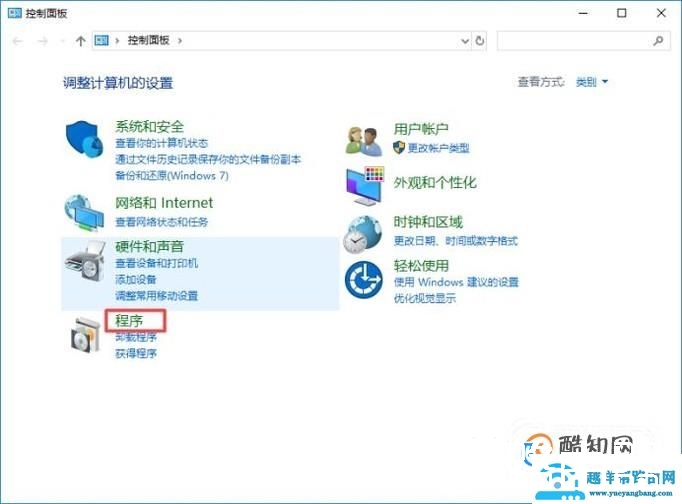Expand the address bar history dropdown

465,41
